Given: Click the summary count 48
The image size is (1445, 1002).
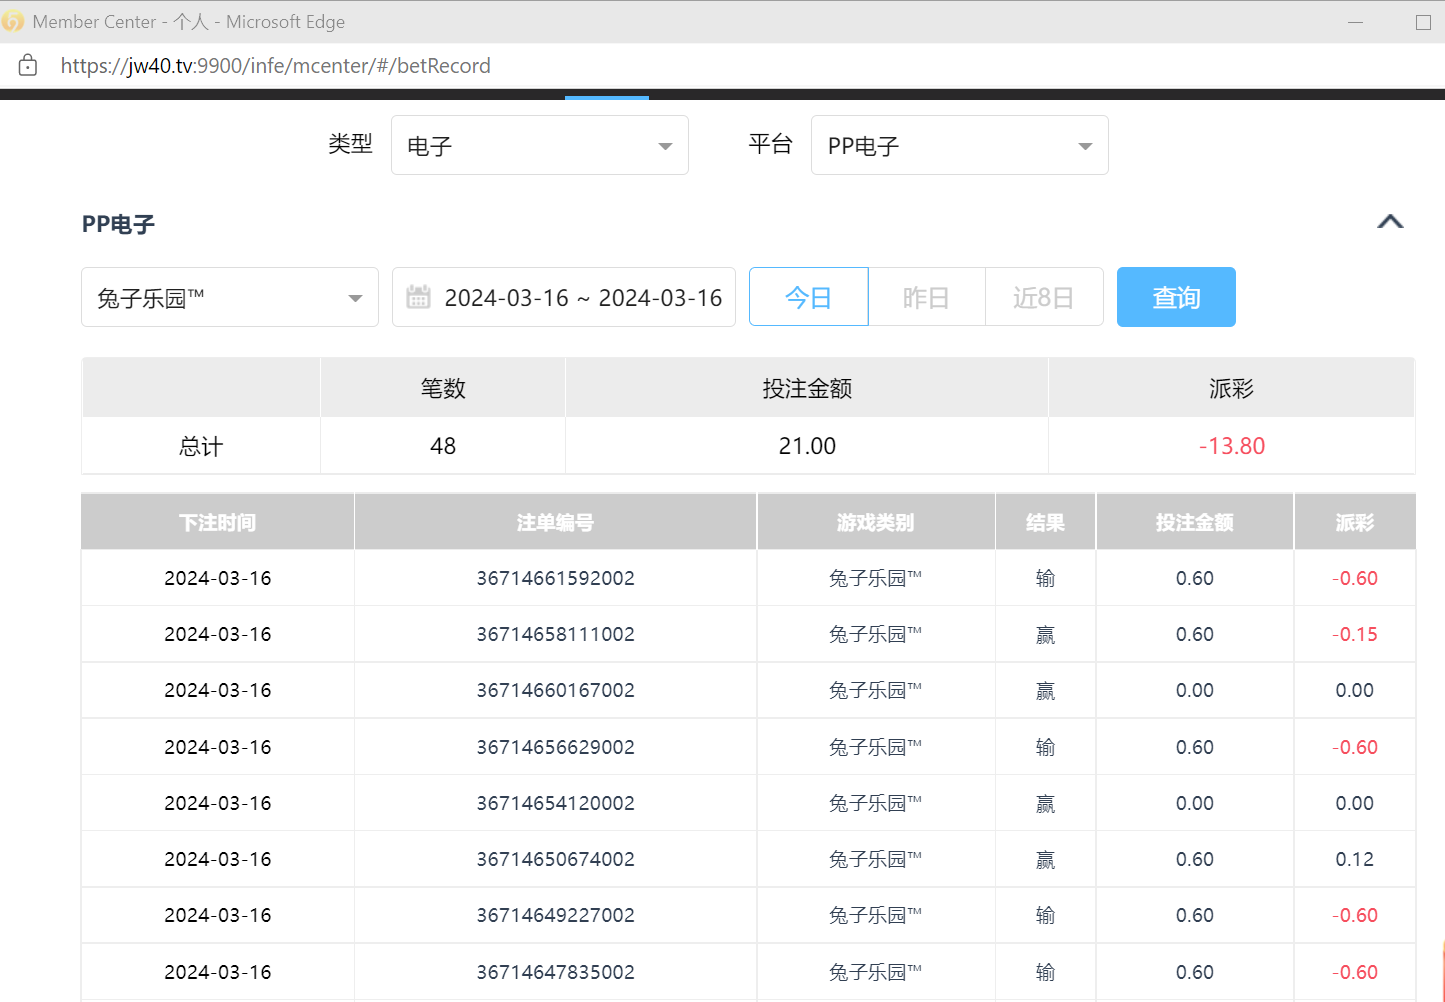Looking at the screenshot, I should coord(443,446).
